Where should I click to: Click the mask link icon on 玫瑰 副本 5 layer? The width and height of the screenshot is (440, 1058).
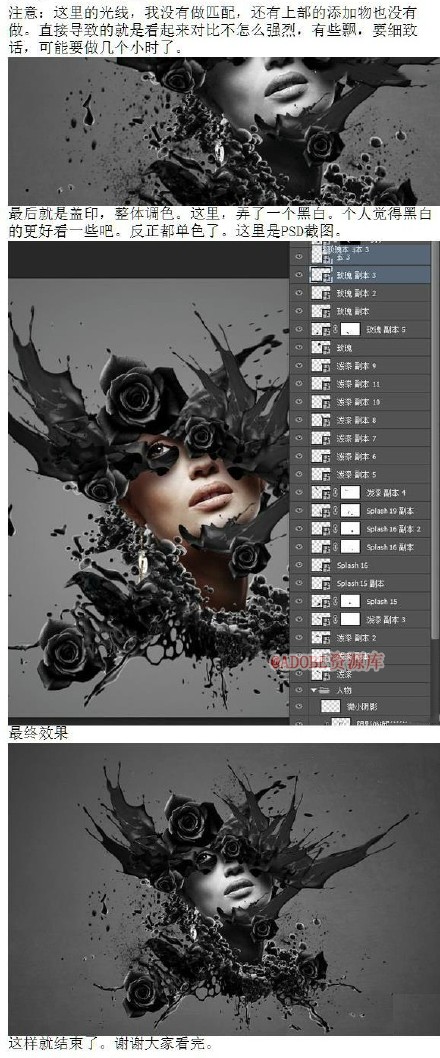point(333,329)
